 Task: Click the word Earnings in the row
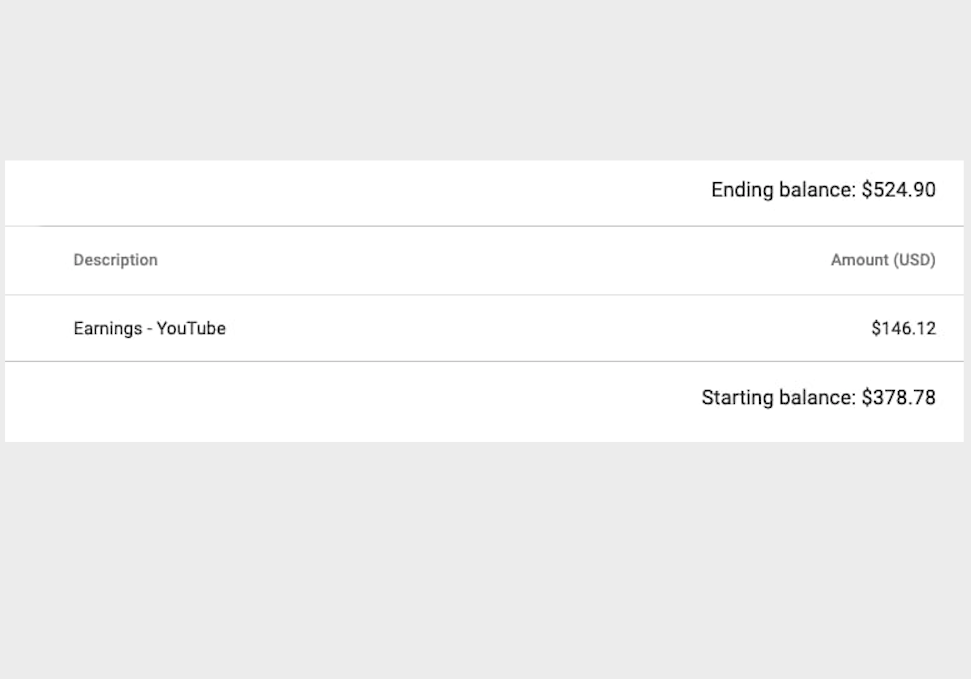(x=108, y=328)
